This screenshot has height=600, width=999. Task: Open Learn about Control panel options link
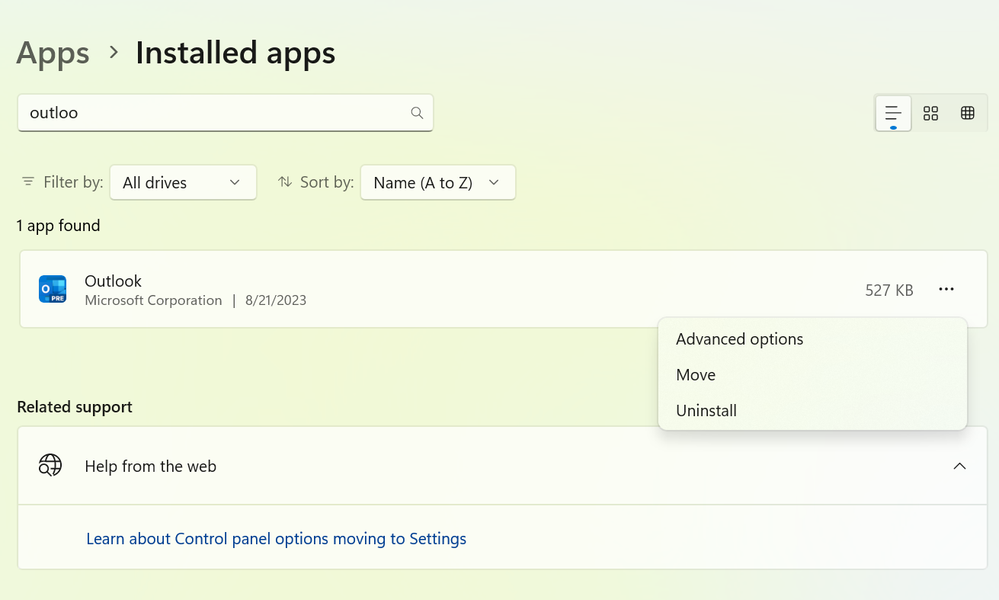(x=276, y=539)
